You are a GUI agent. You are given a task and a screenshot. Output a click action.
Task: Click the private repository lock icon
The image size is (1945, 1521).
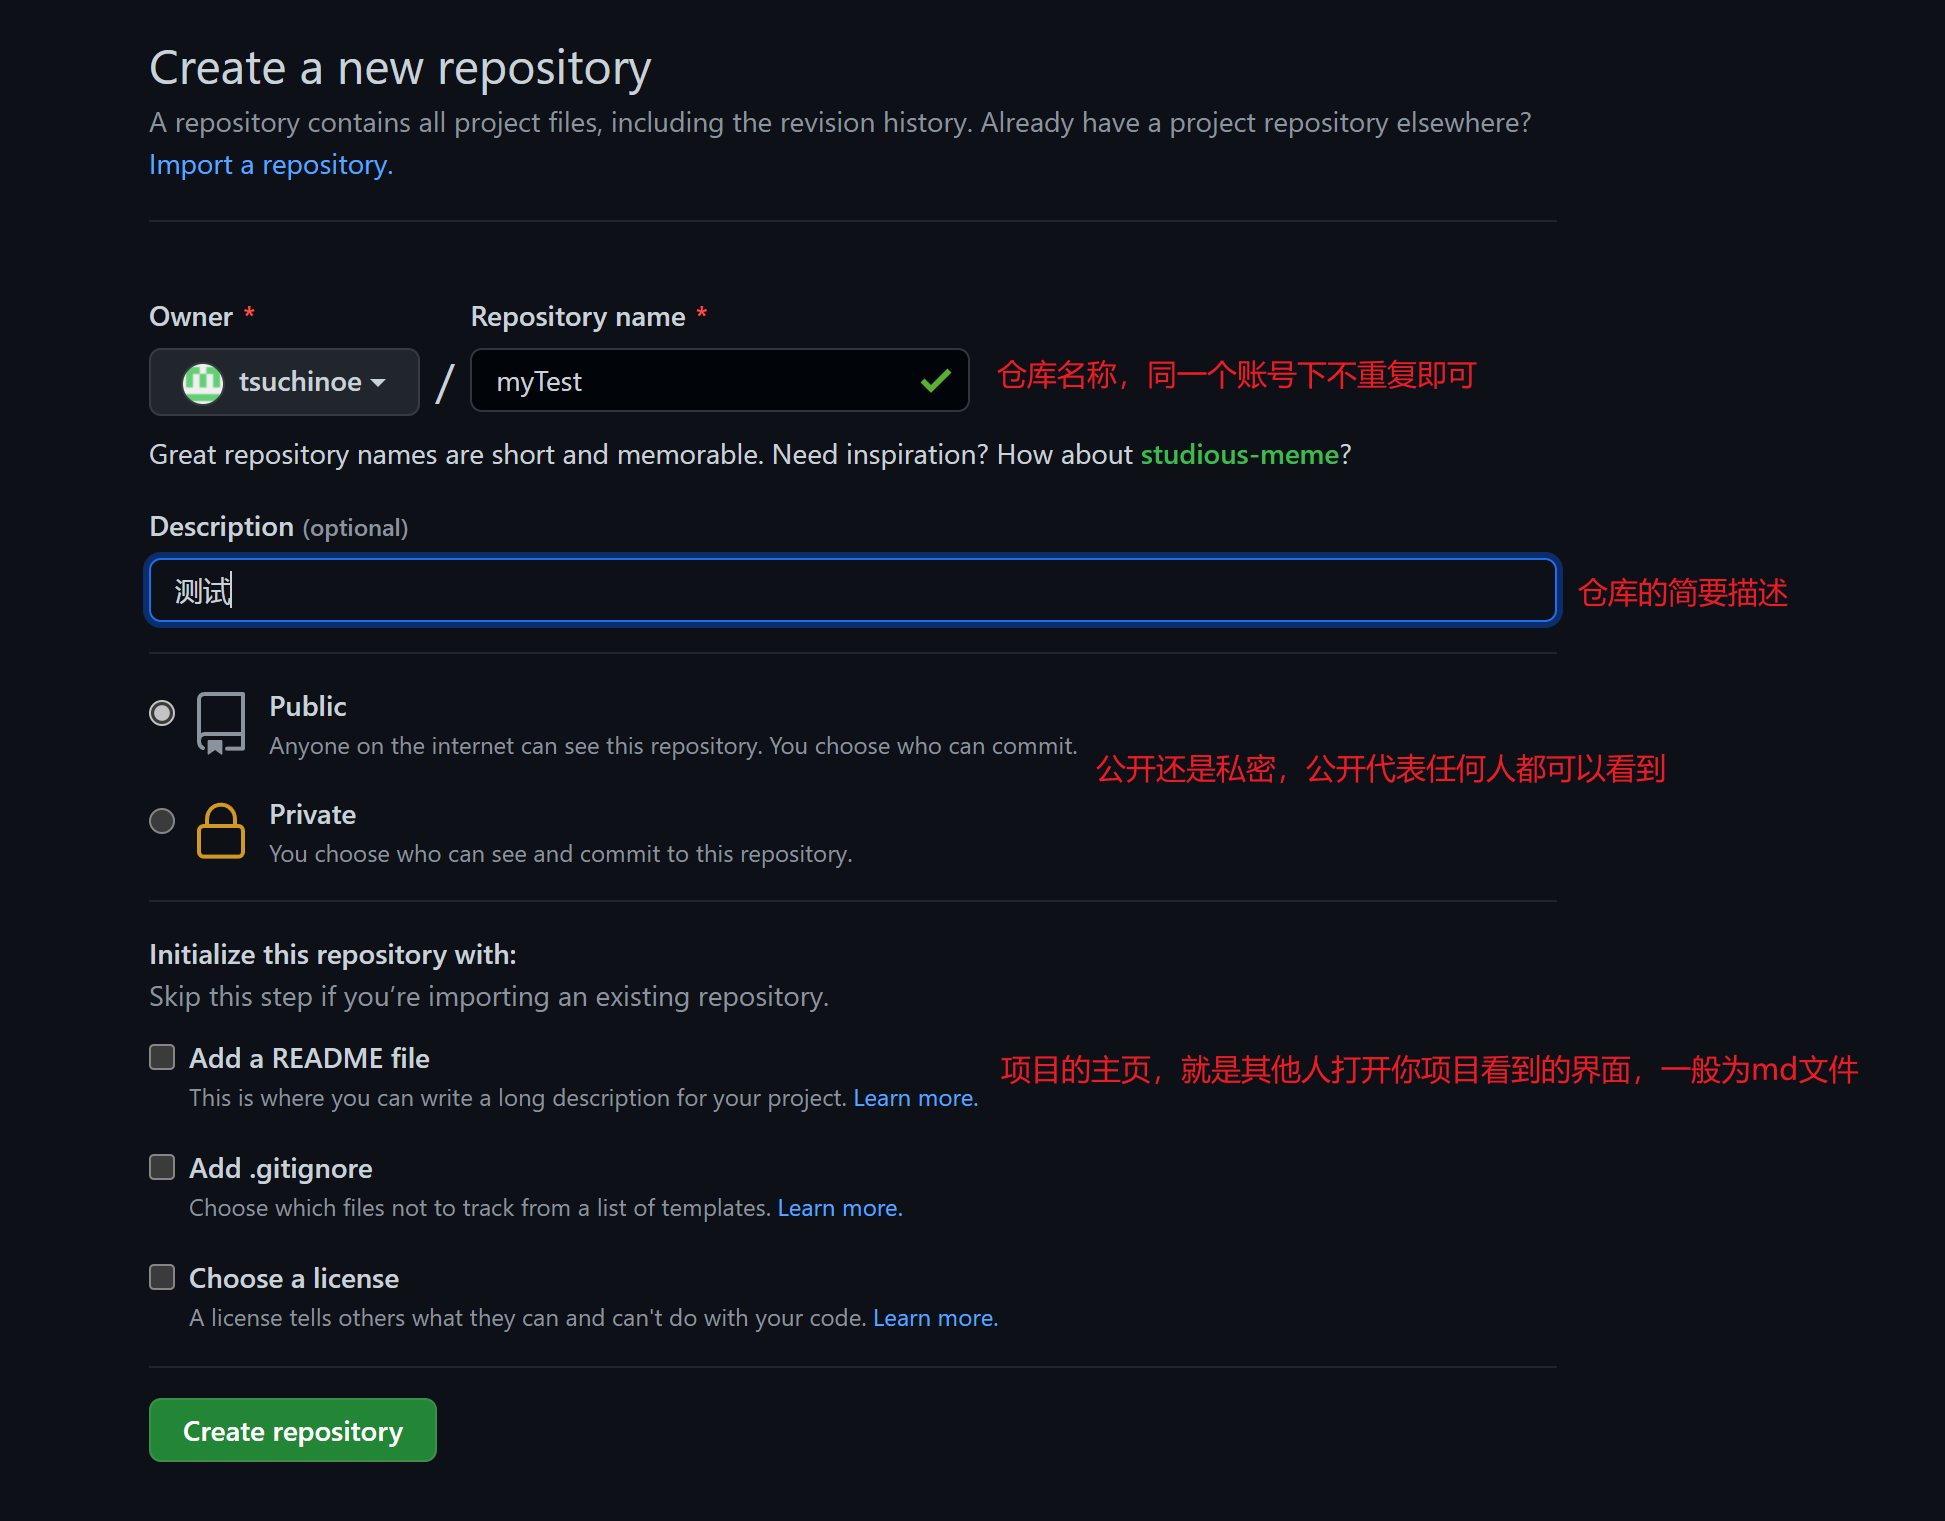(221, 830)
